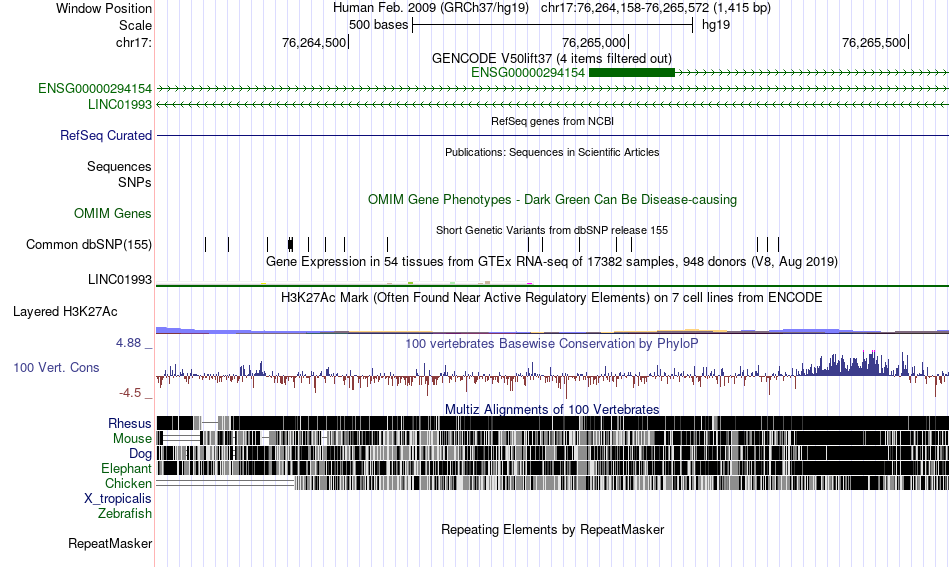
Task: Open the LINC01993 gene track label
Action: tap(120, 104)
